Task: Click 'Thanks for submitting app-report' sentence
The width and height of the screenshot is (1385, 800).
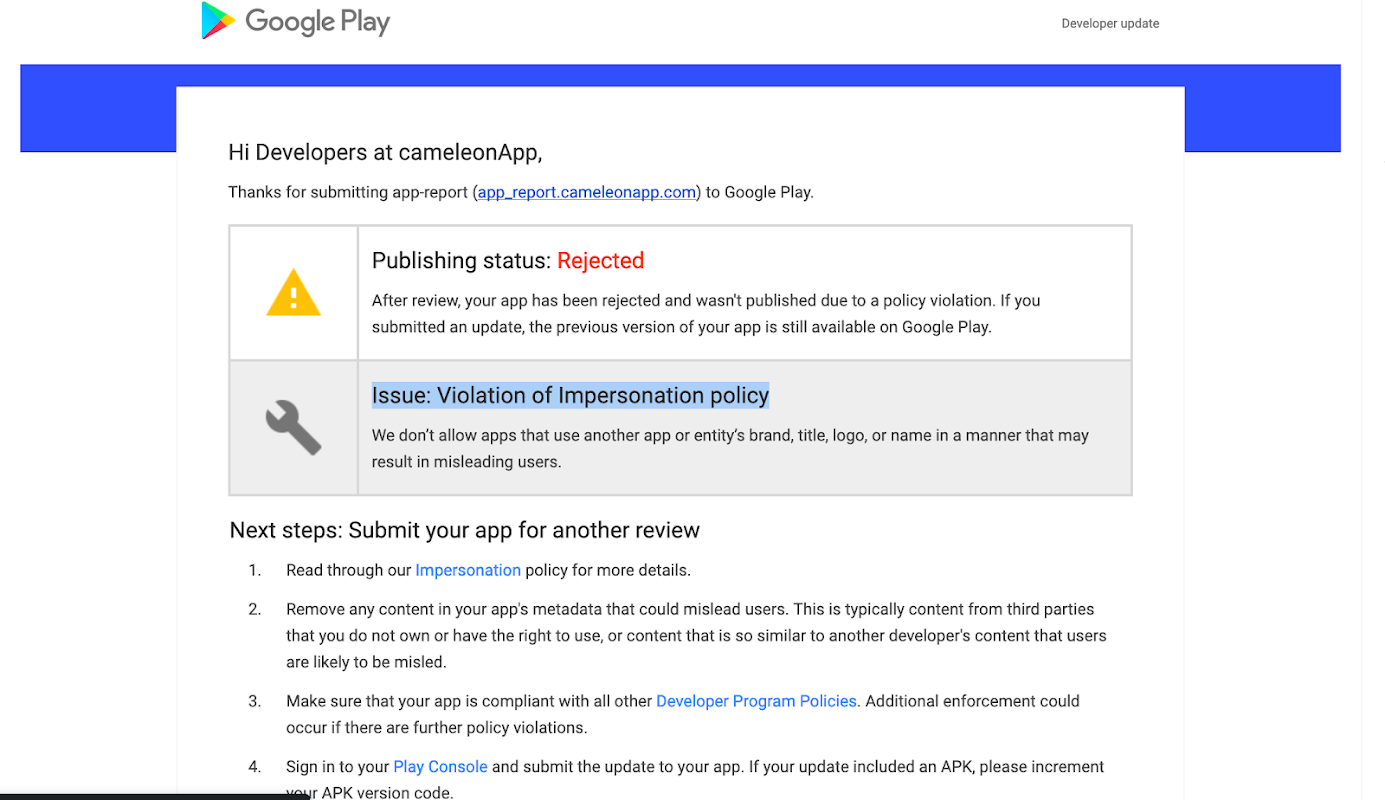Action: point(521,192)
